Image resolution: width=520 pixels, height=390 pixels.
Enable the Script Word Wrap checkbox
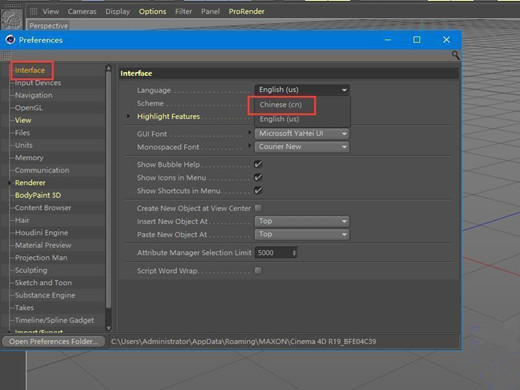pyautogui.click(x=258, y=270)
